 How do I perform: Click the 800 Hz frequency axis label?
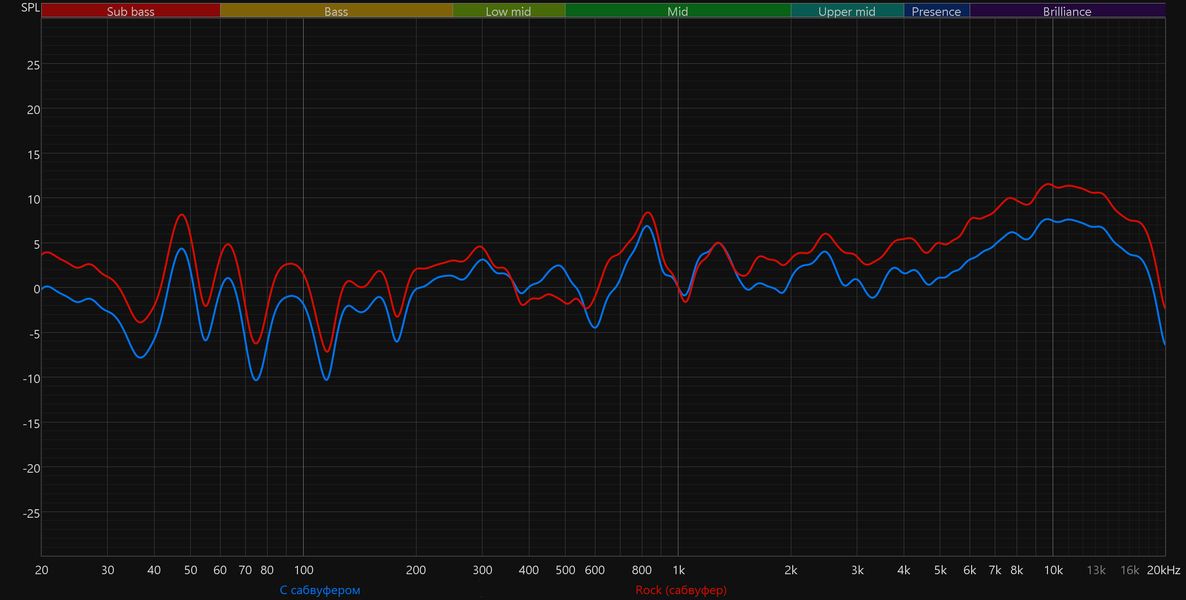[641, 570]
